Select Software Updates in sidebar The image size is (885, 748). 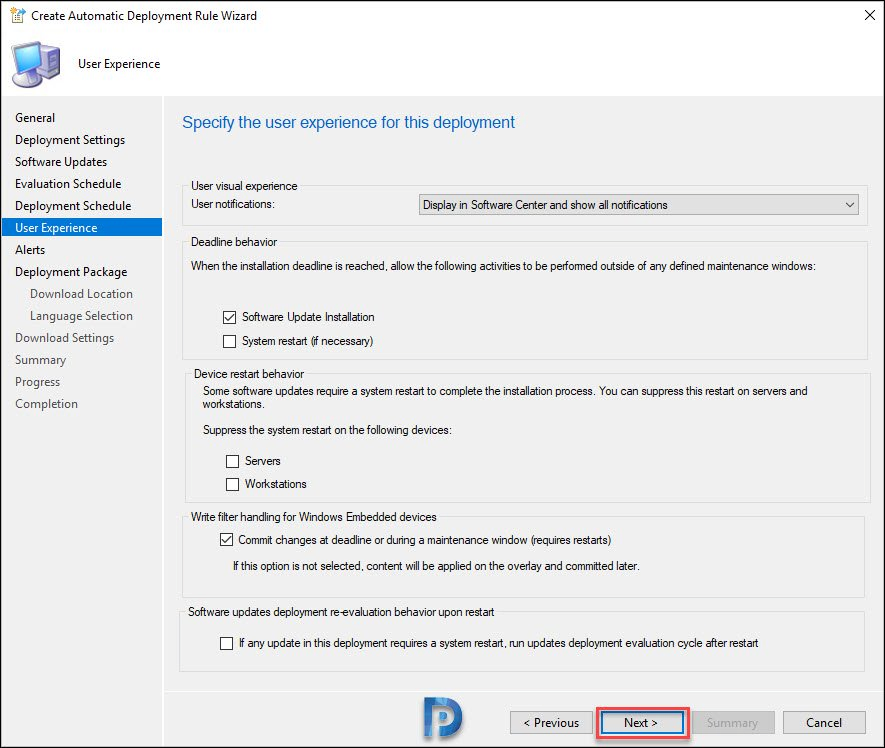point(61,161)
